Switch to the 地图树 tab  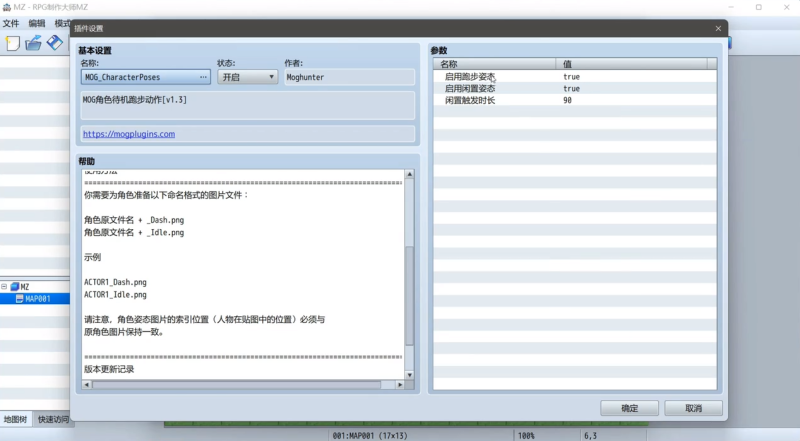point(15,419)
